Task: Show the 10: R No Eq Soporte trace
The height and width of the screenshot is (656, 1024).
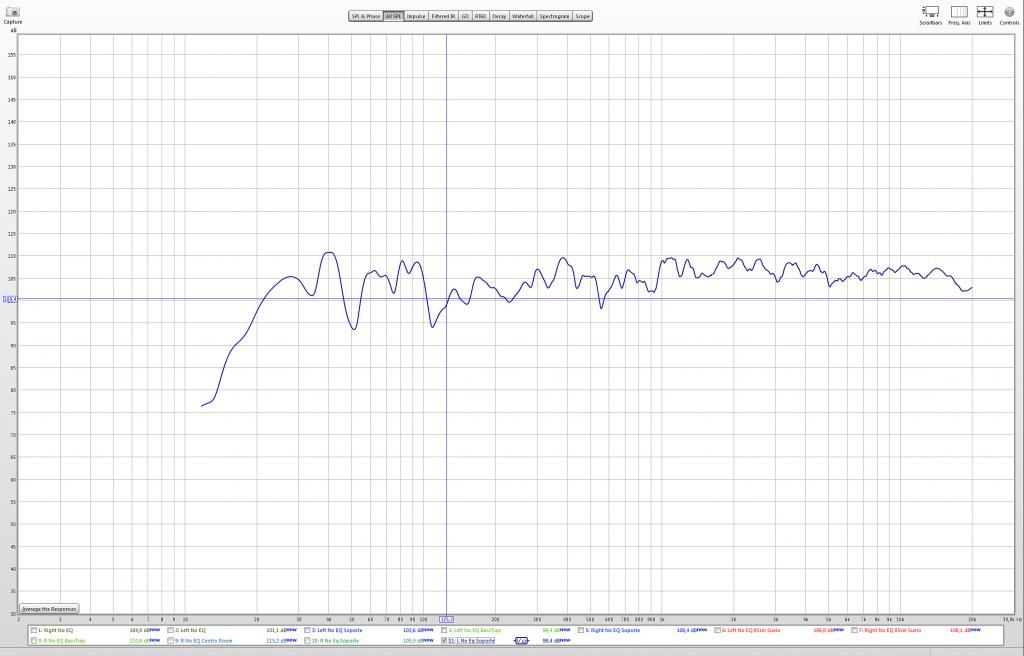Action: tap(308, 641)
